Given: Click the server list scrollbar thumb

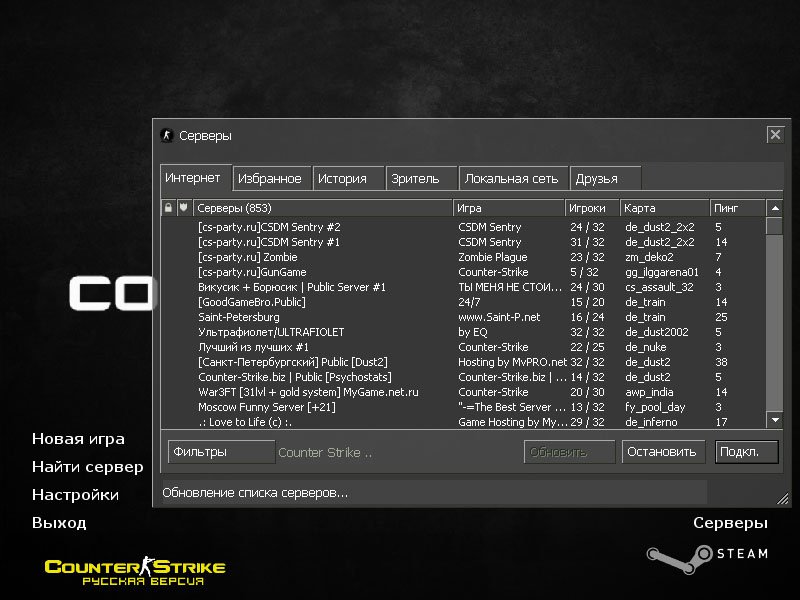Looking at the screenshot, I should click(x=775, y=226).
